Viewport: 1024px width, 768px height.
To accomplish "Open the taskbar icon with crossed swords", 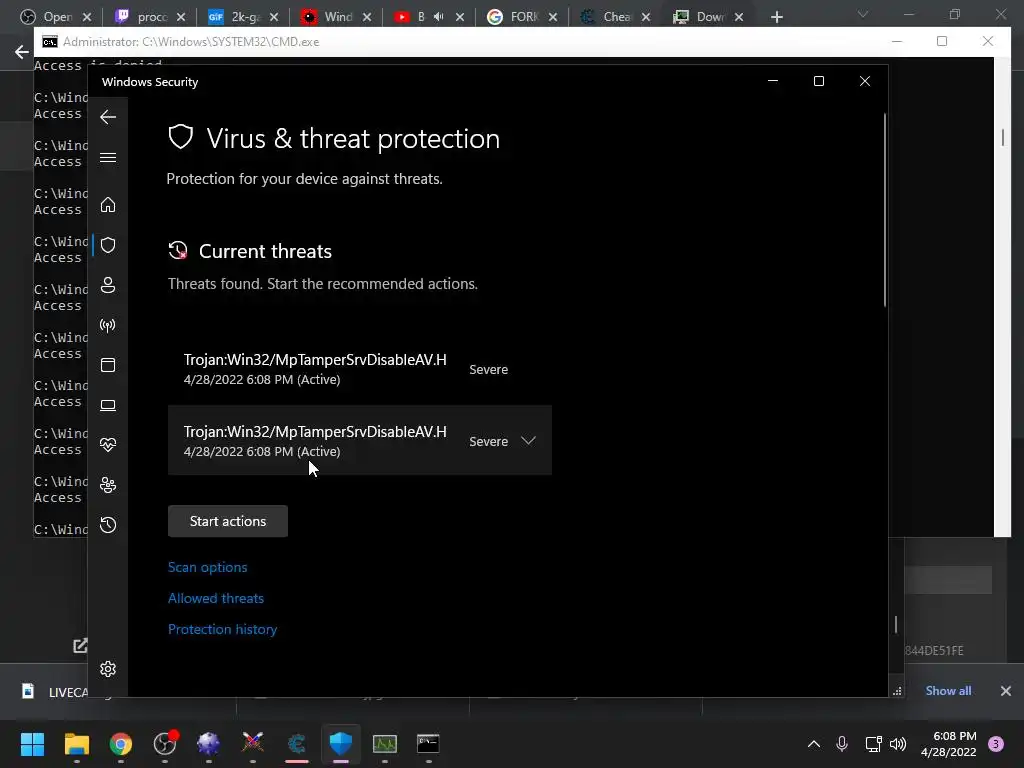I will point(253,744).
